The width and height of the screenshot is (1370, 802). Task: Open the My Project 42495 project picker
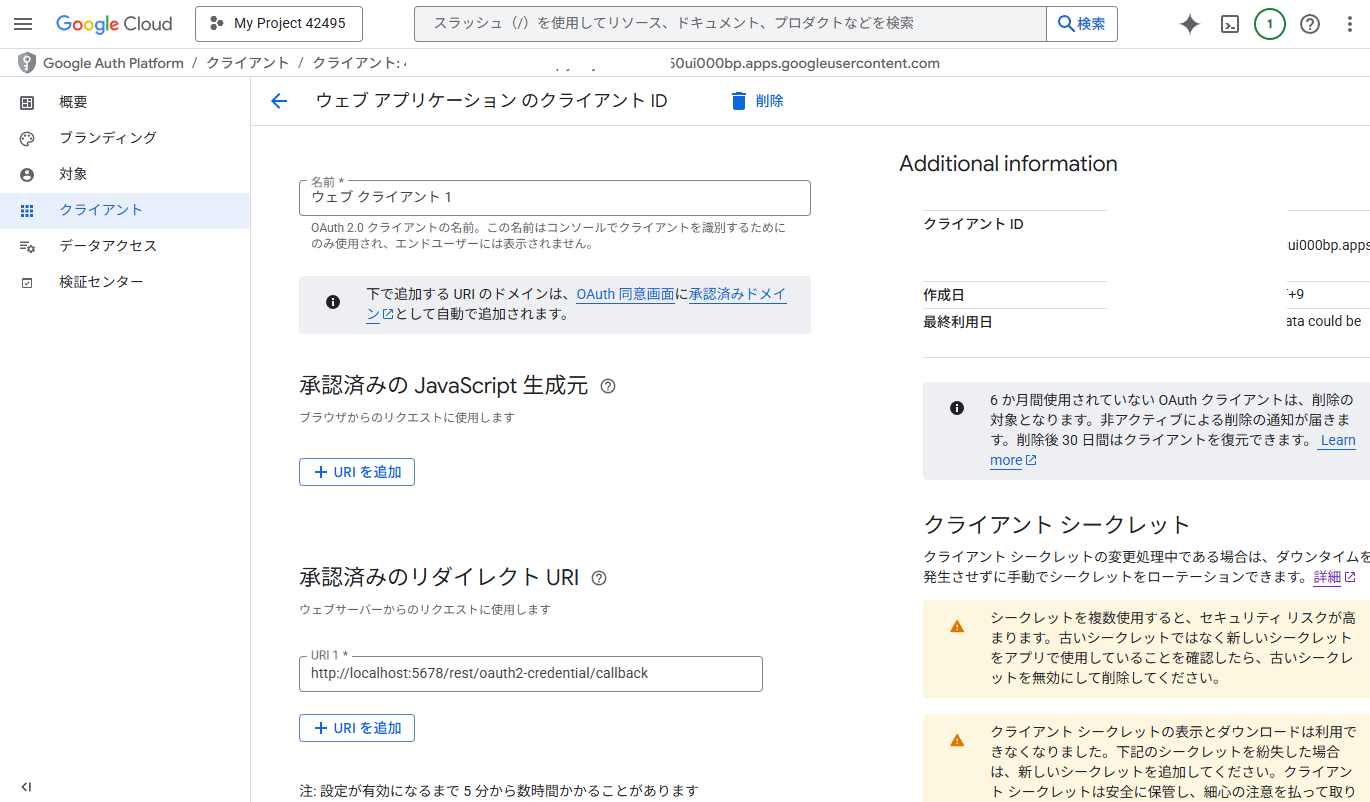point(279,24)
